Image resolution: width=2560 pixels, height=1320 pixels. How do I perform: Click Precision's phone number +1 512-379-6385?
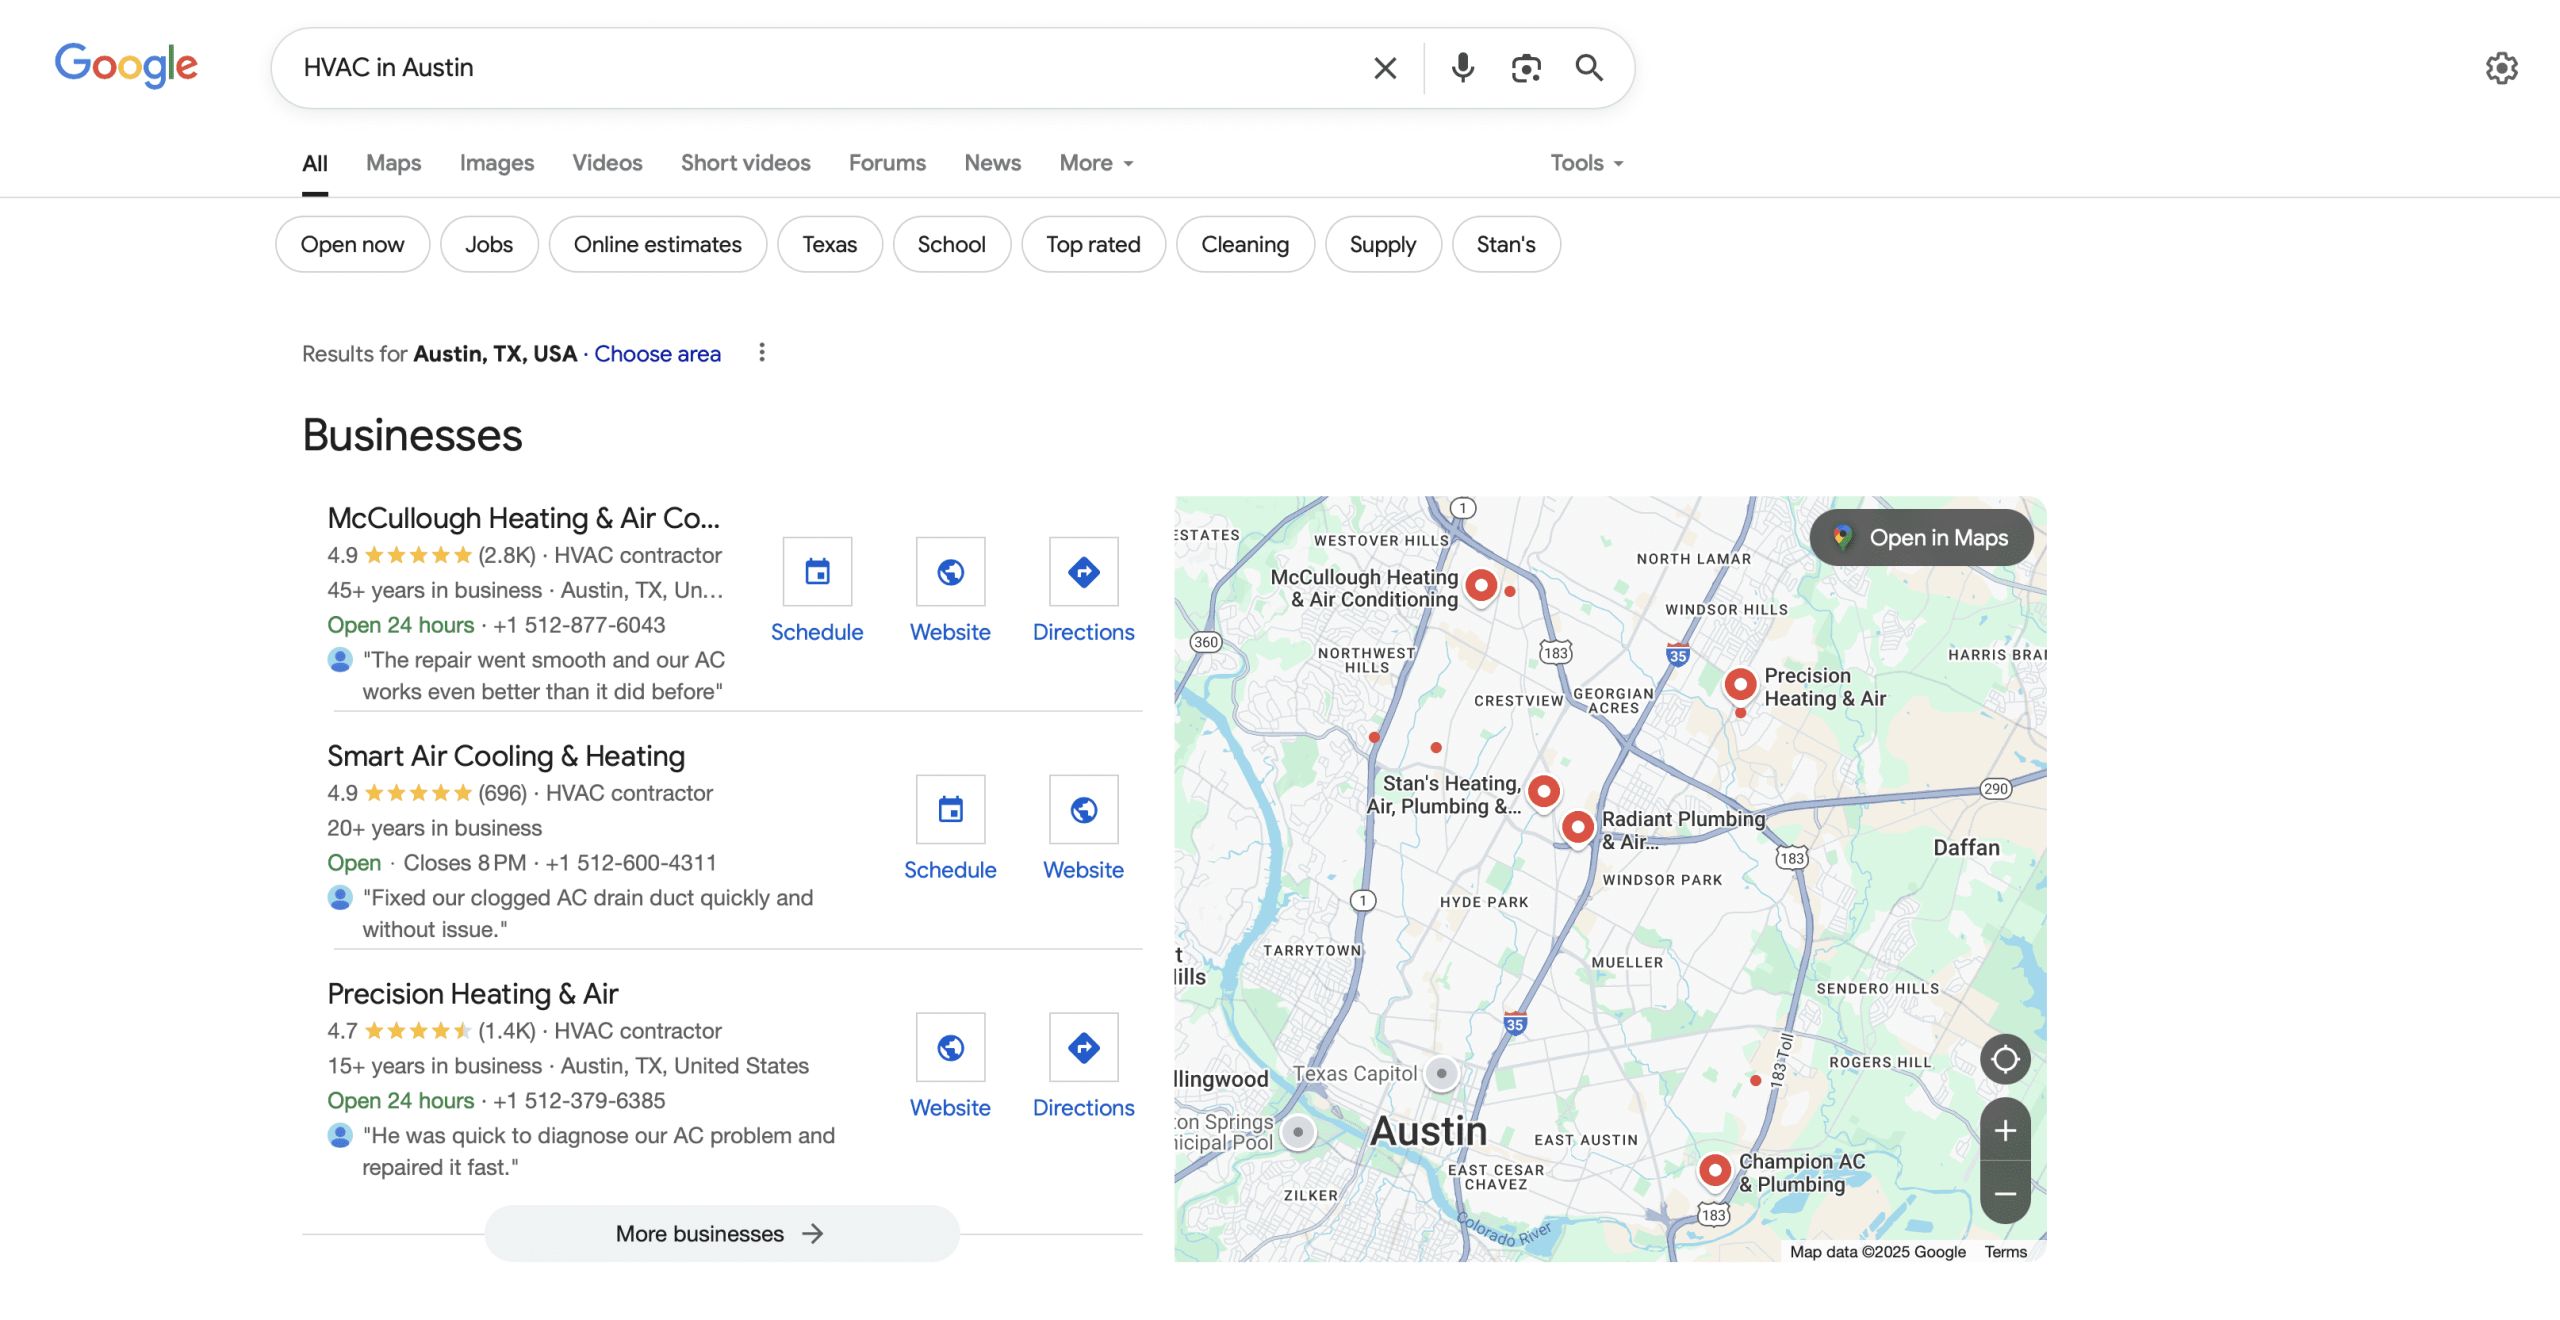pyautogui.click(x=579, y=1101)
